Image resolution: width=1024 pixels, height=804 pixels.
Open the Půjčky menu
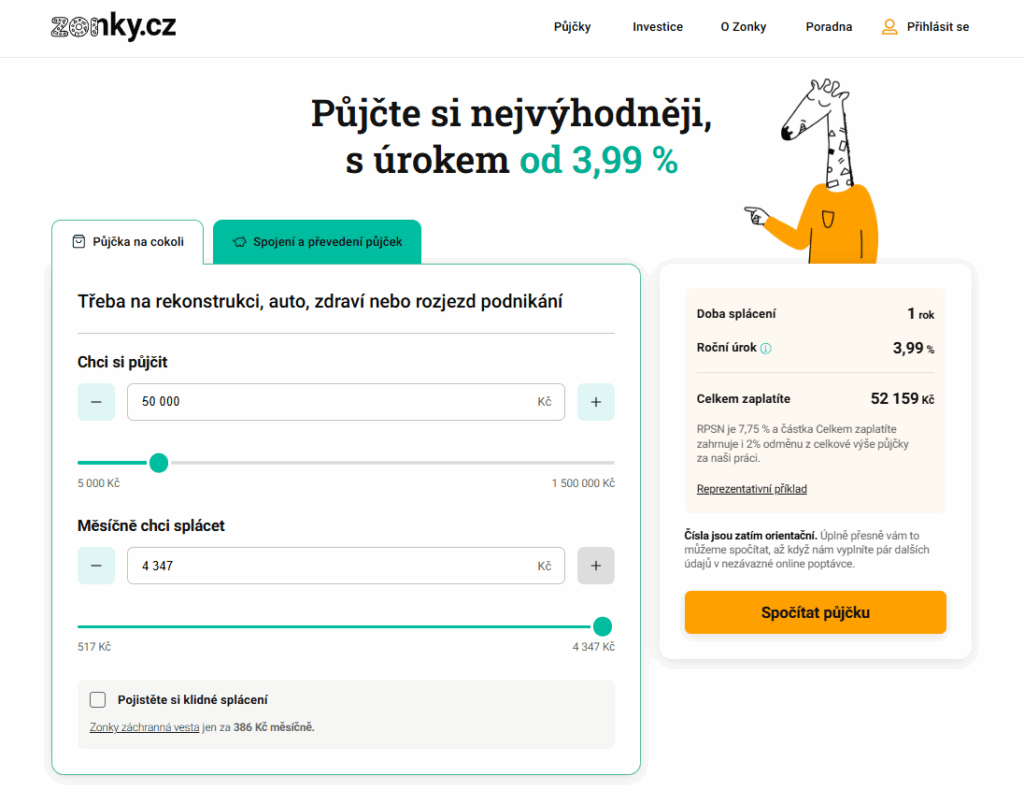pyautogui.click(x=572, y=27)
